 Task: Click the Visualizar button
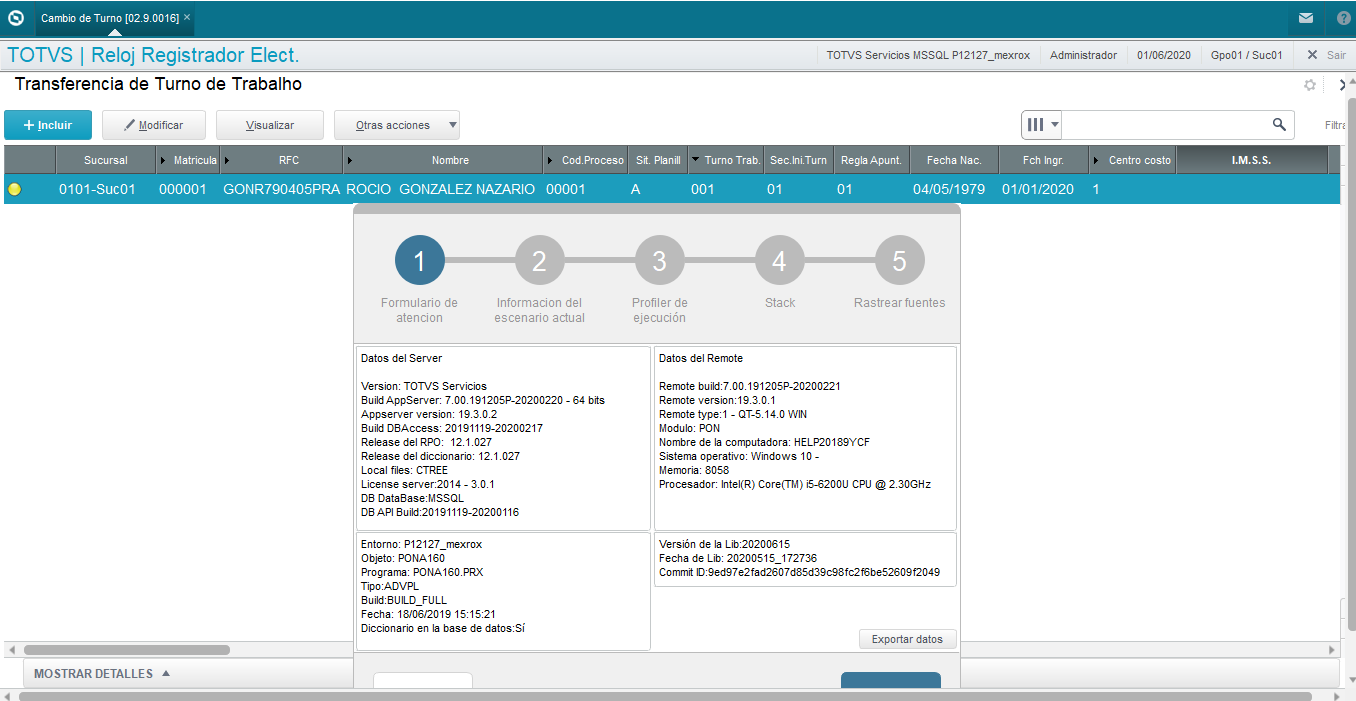tap(270, 125)
